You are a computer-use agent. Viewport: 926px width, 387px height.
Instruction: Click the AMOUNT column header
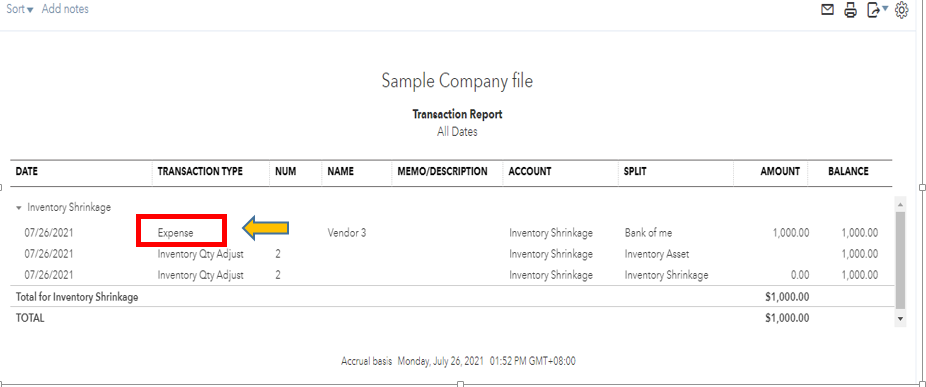click(x=780, y=171)
